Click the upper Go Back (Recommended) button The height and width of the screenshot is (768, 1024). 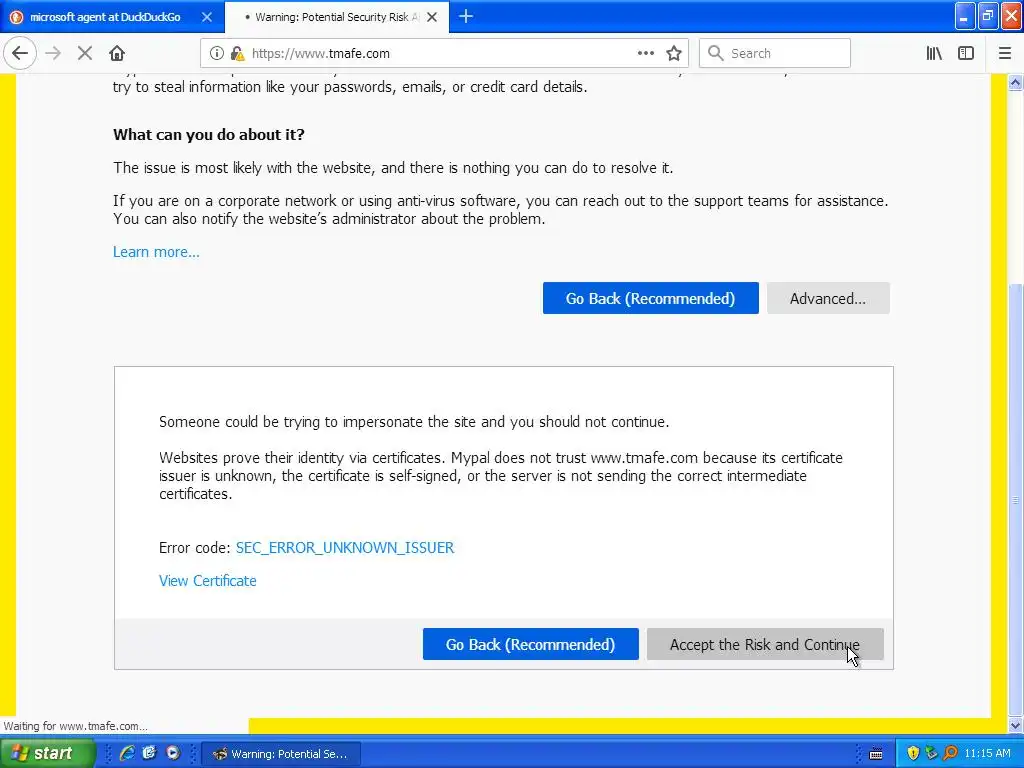650,298
